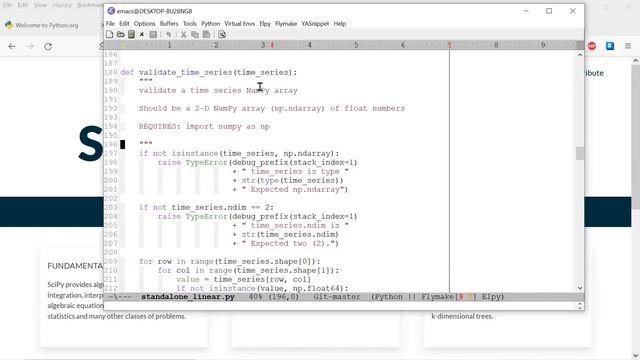Screen dimensions: 640x360
Task: Click the Emacs logo in the title bar
Action: tap(111, 11)
